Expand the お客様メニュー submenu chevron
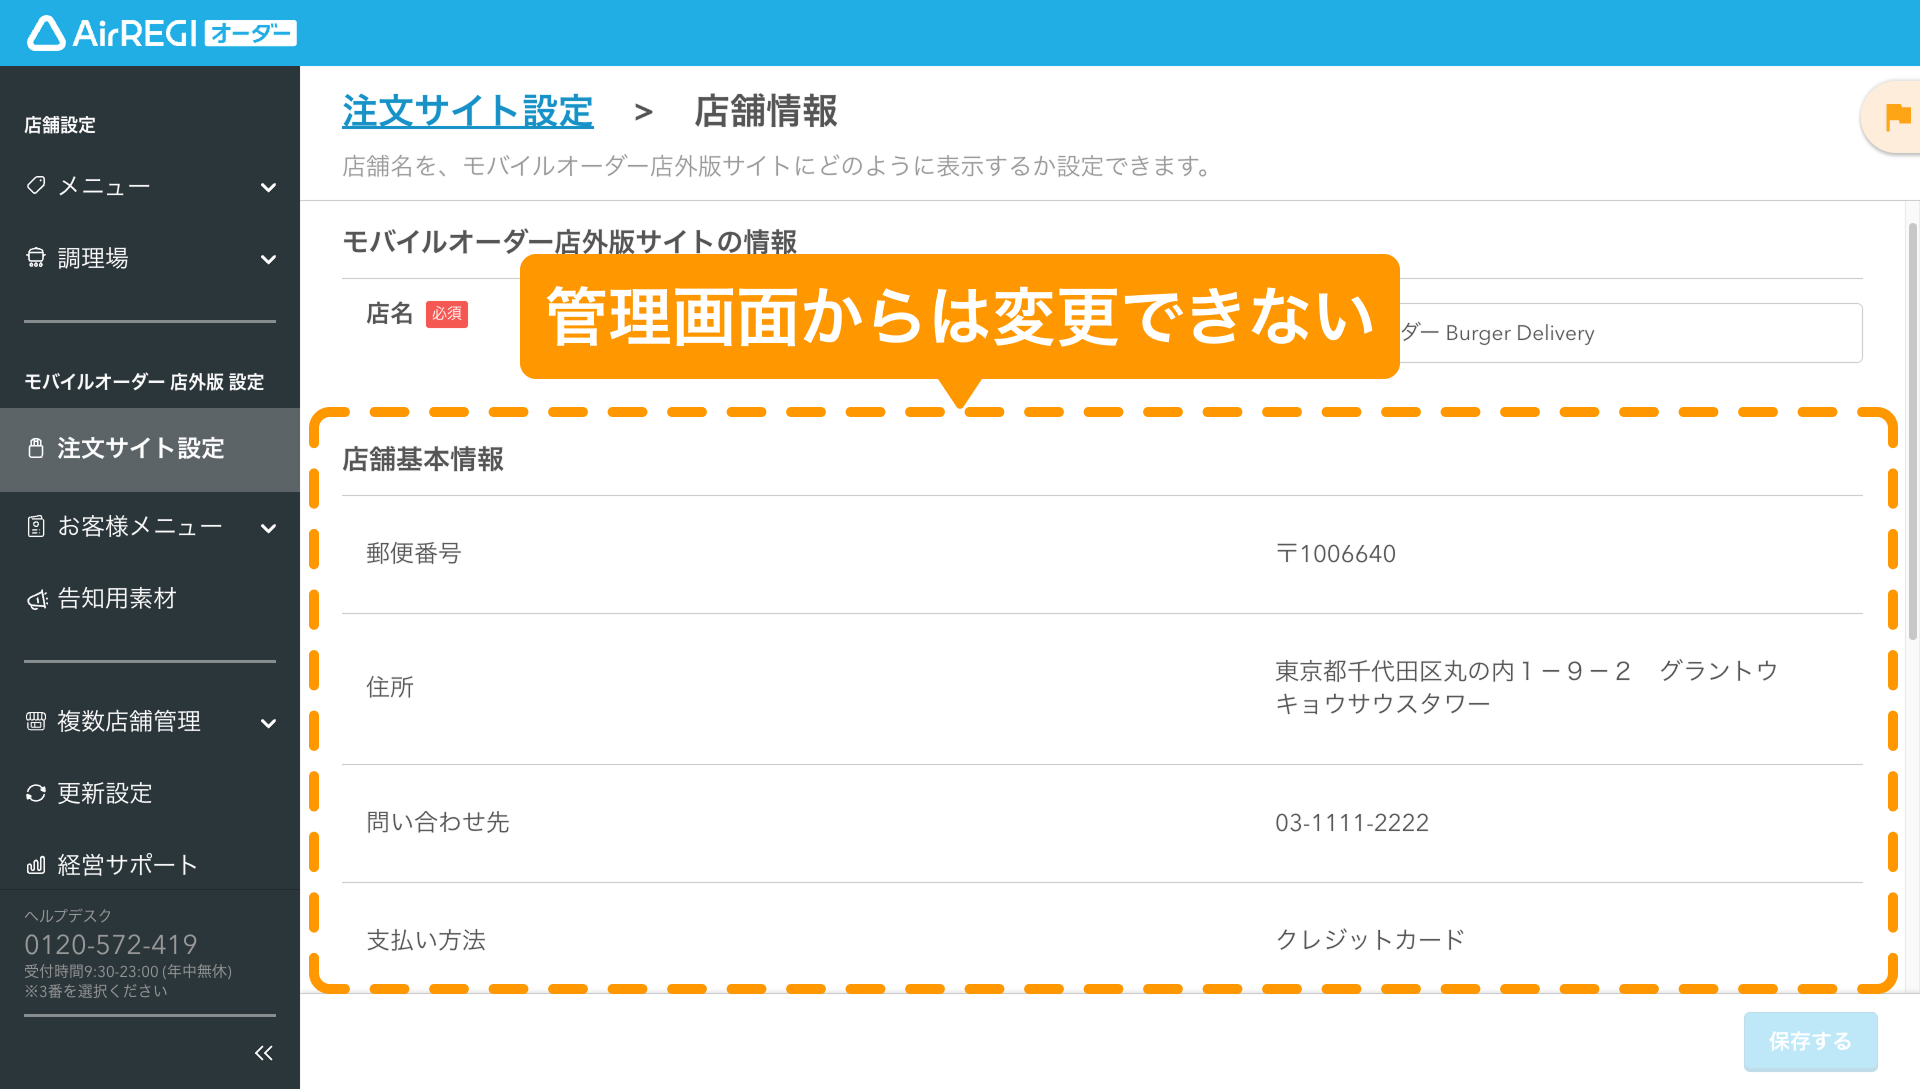The height and width of the screenshot is (1089, 1920). click(x=268, y=528)
